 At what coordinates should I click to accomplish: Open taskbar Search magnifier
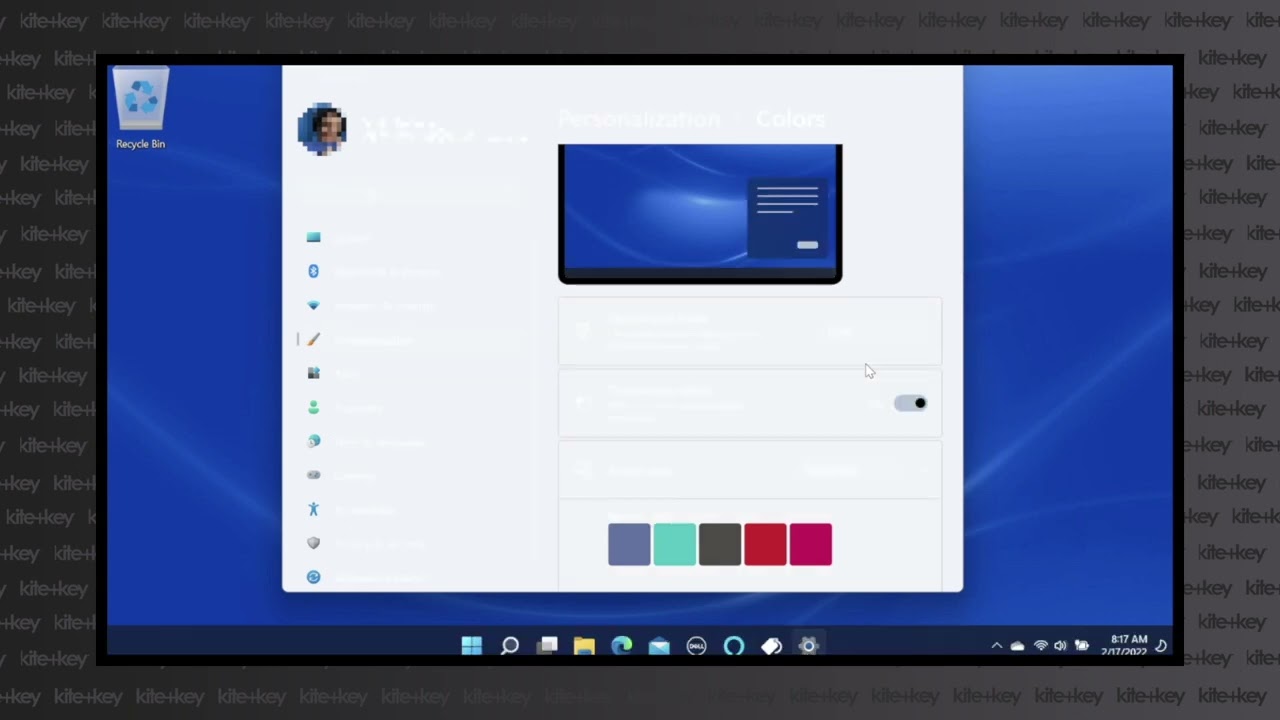pyautogui.click(x=509, y=646)
